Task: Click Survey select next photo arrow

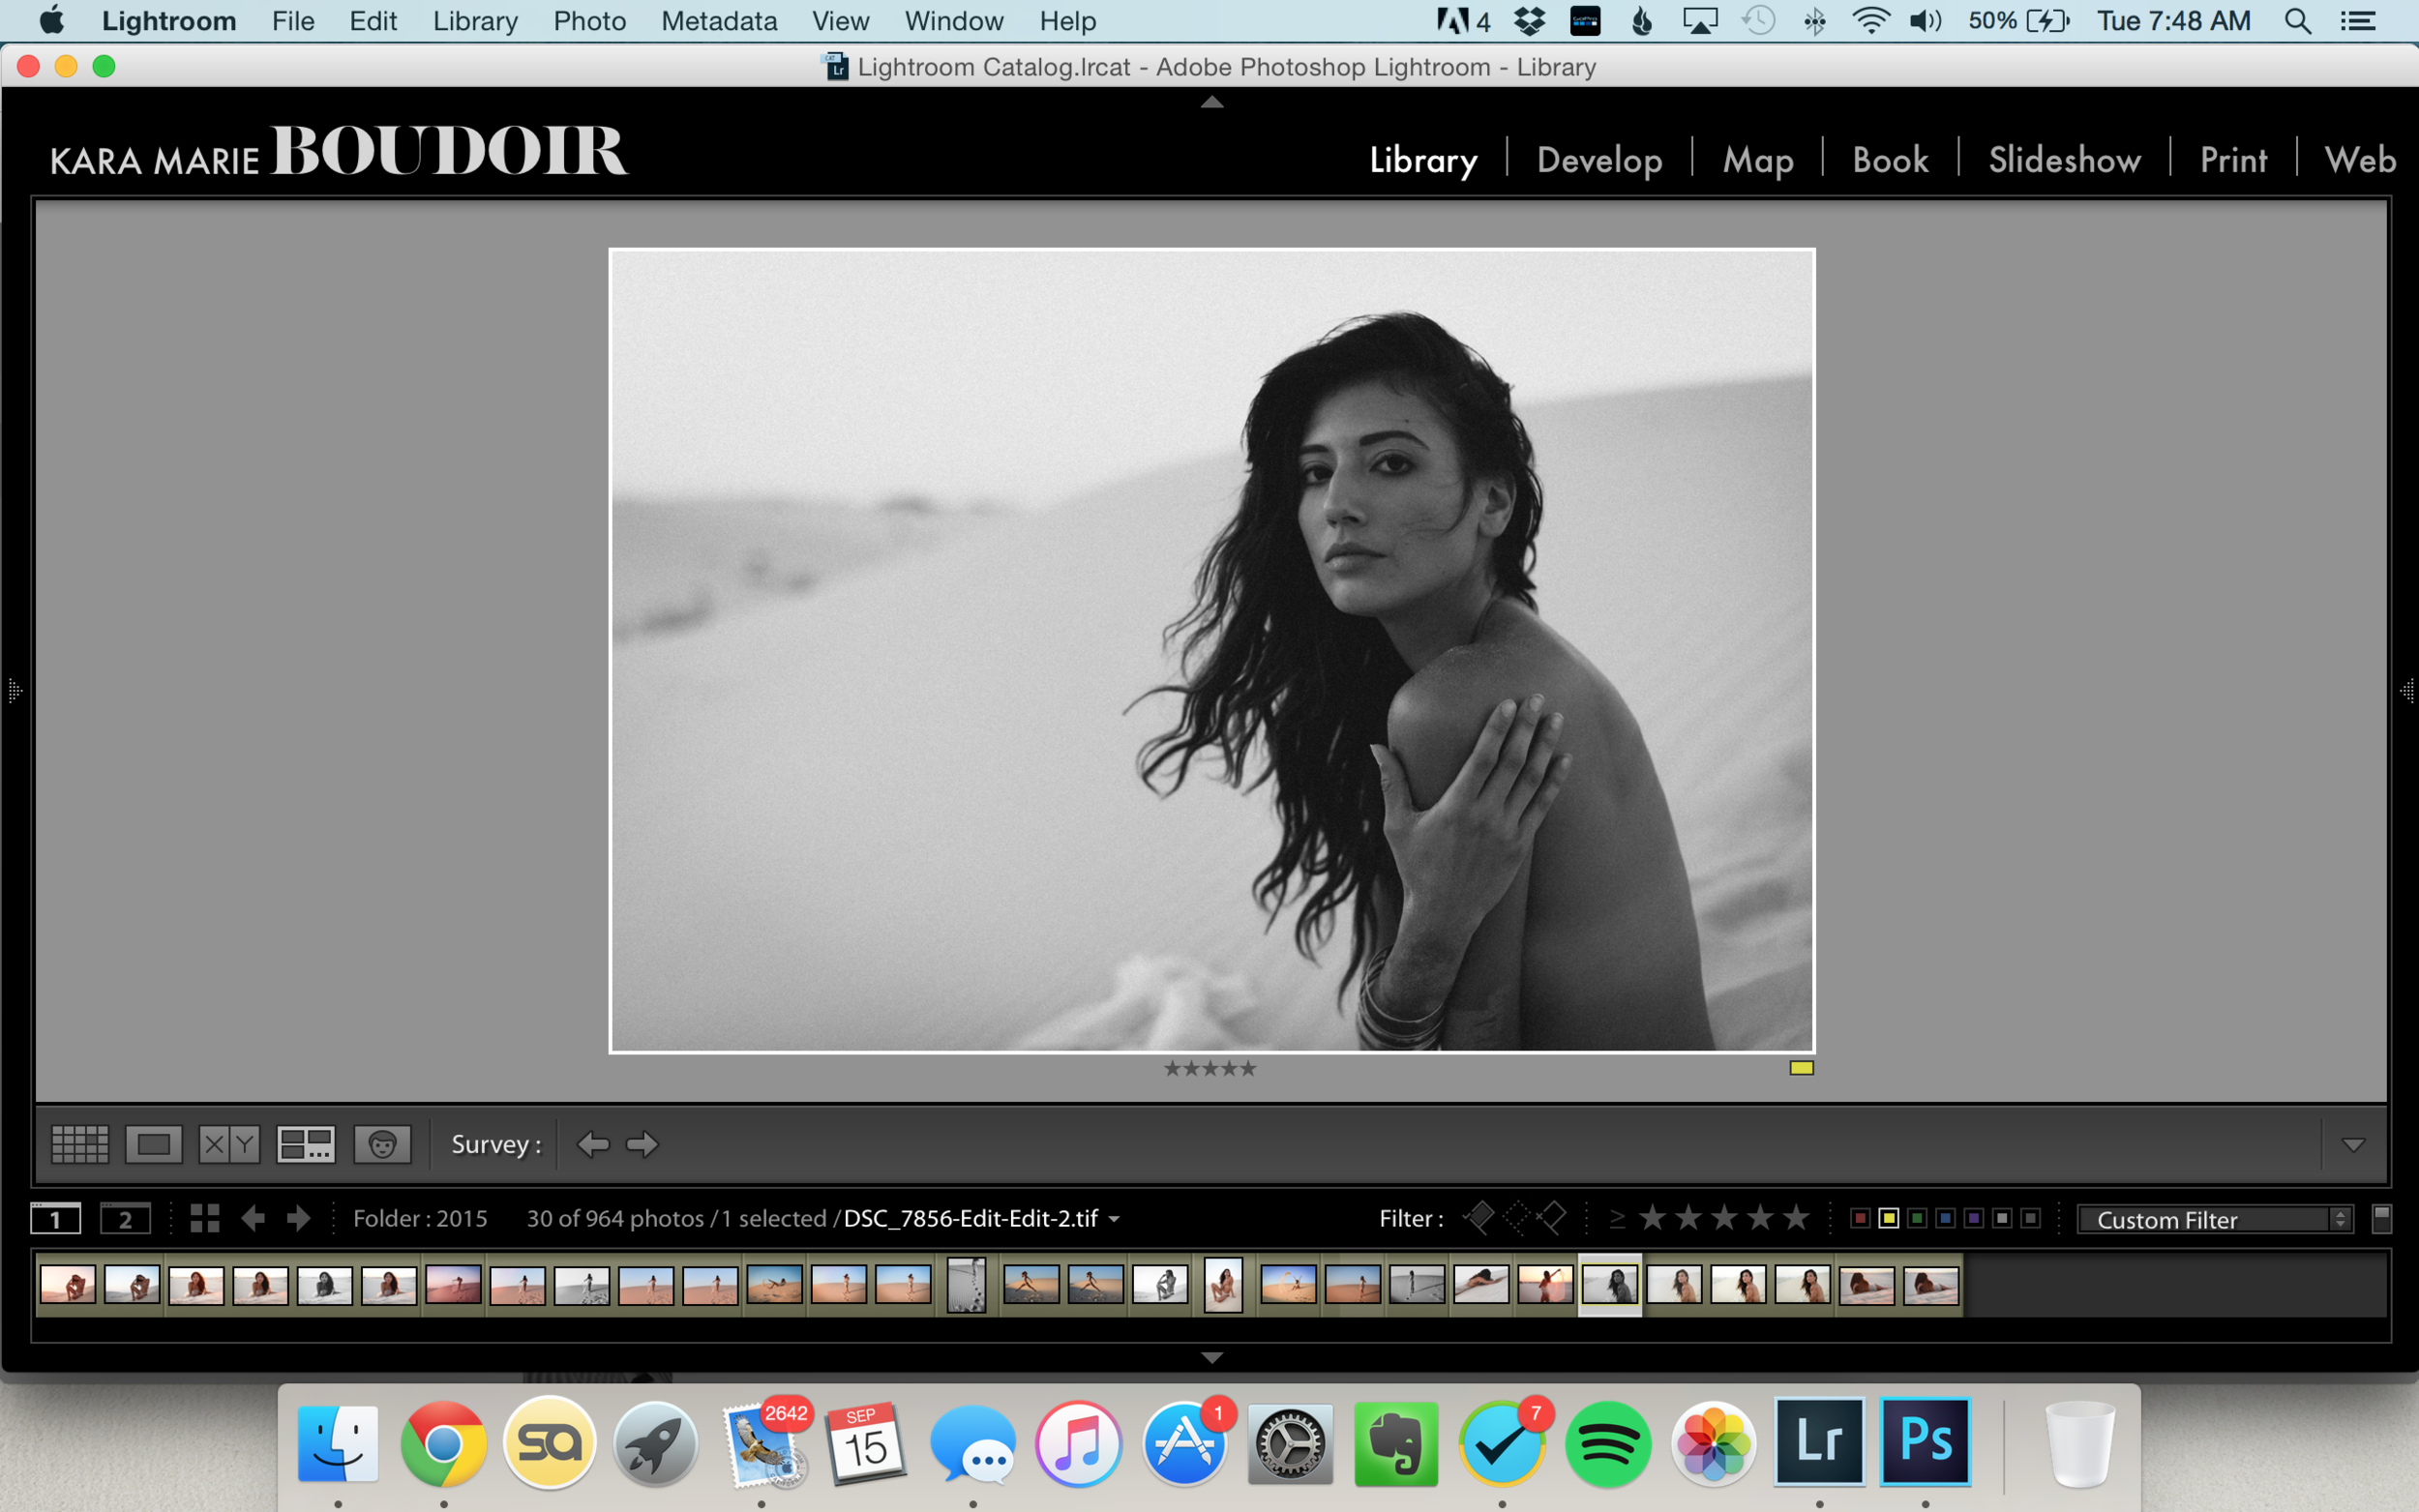Action: pos(642,1144)
